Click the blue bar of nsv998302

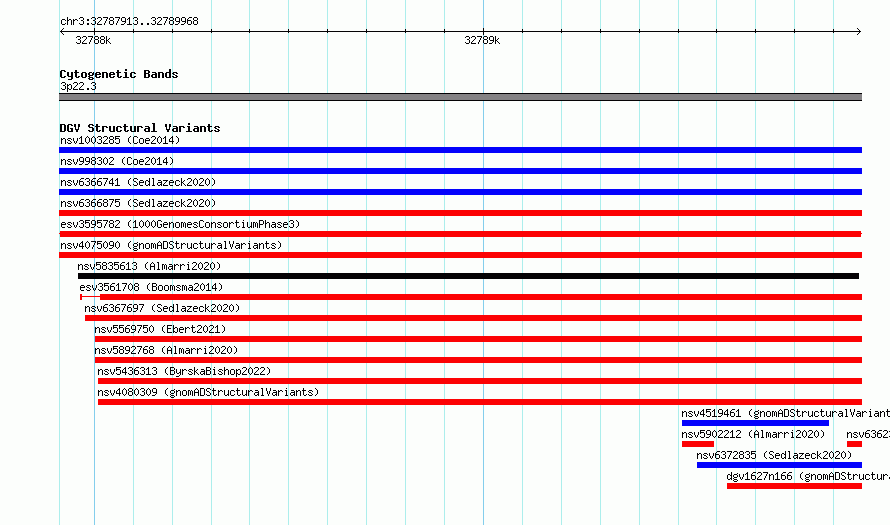460,171
